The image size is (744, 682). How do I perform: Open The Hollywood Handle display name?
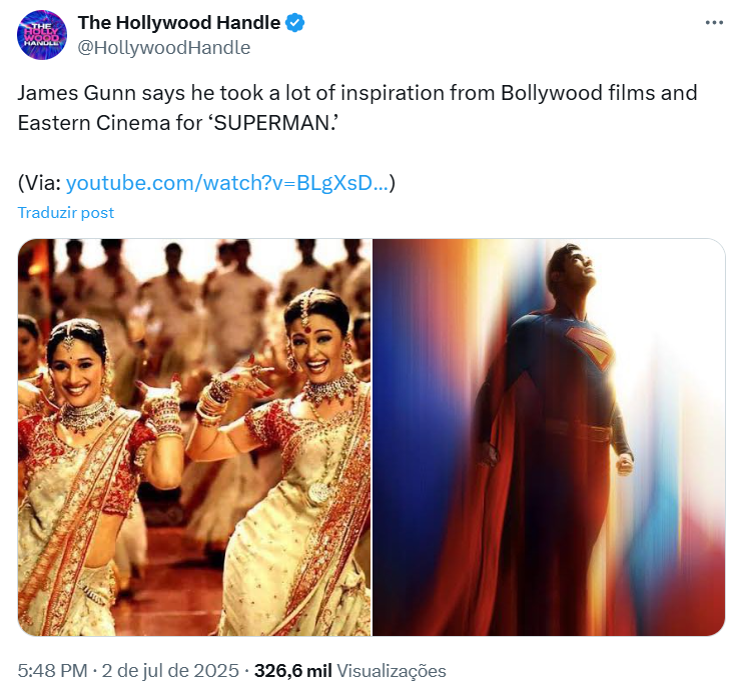pyautogui.click(x=179, y=23)
